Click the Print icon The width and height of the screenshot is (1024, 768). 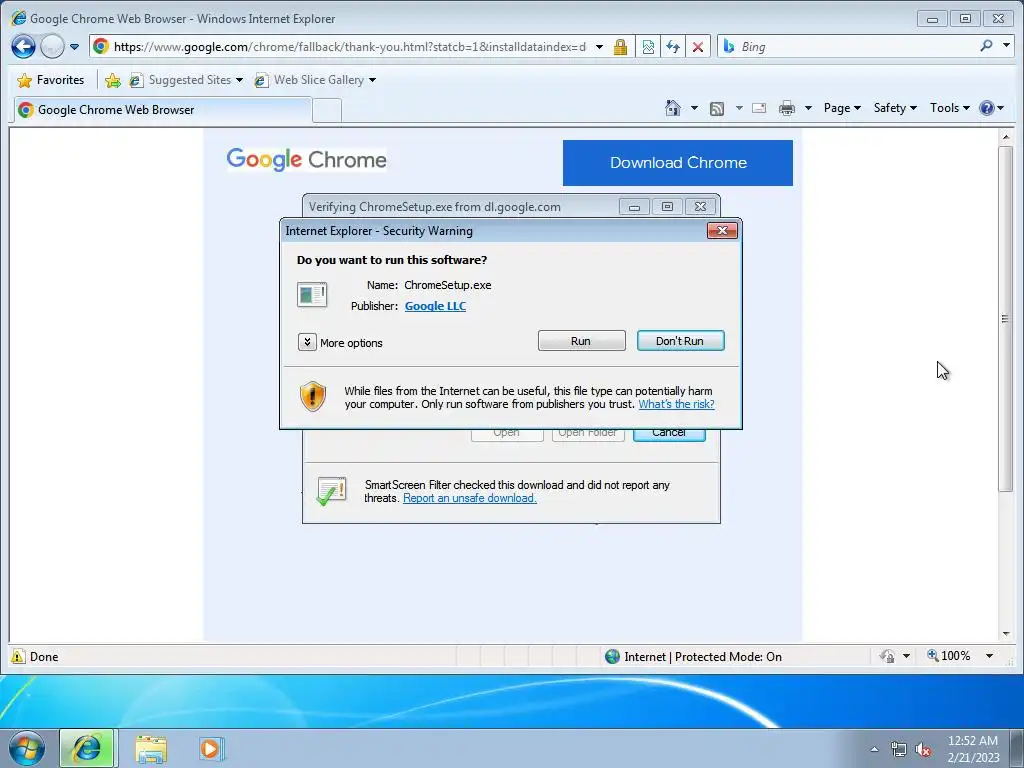[x=787, y=108]
